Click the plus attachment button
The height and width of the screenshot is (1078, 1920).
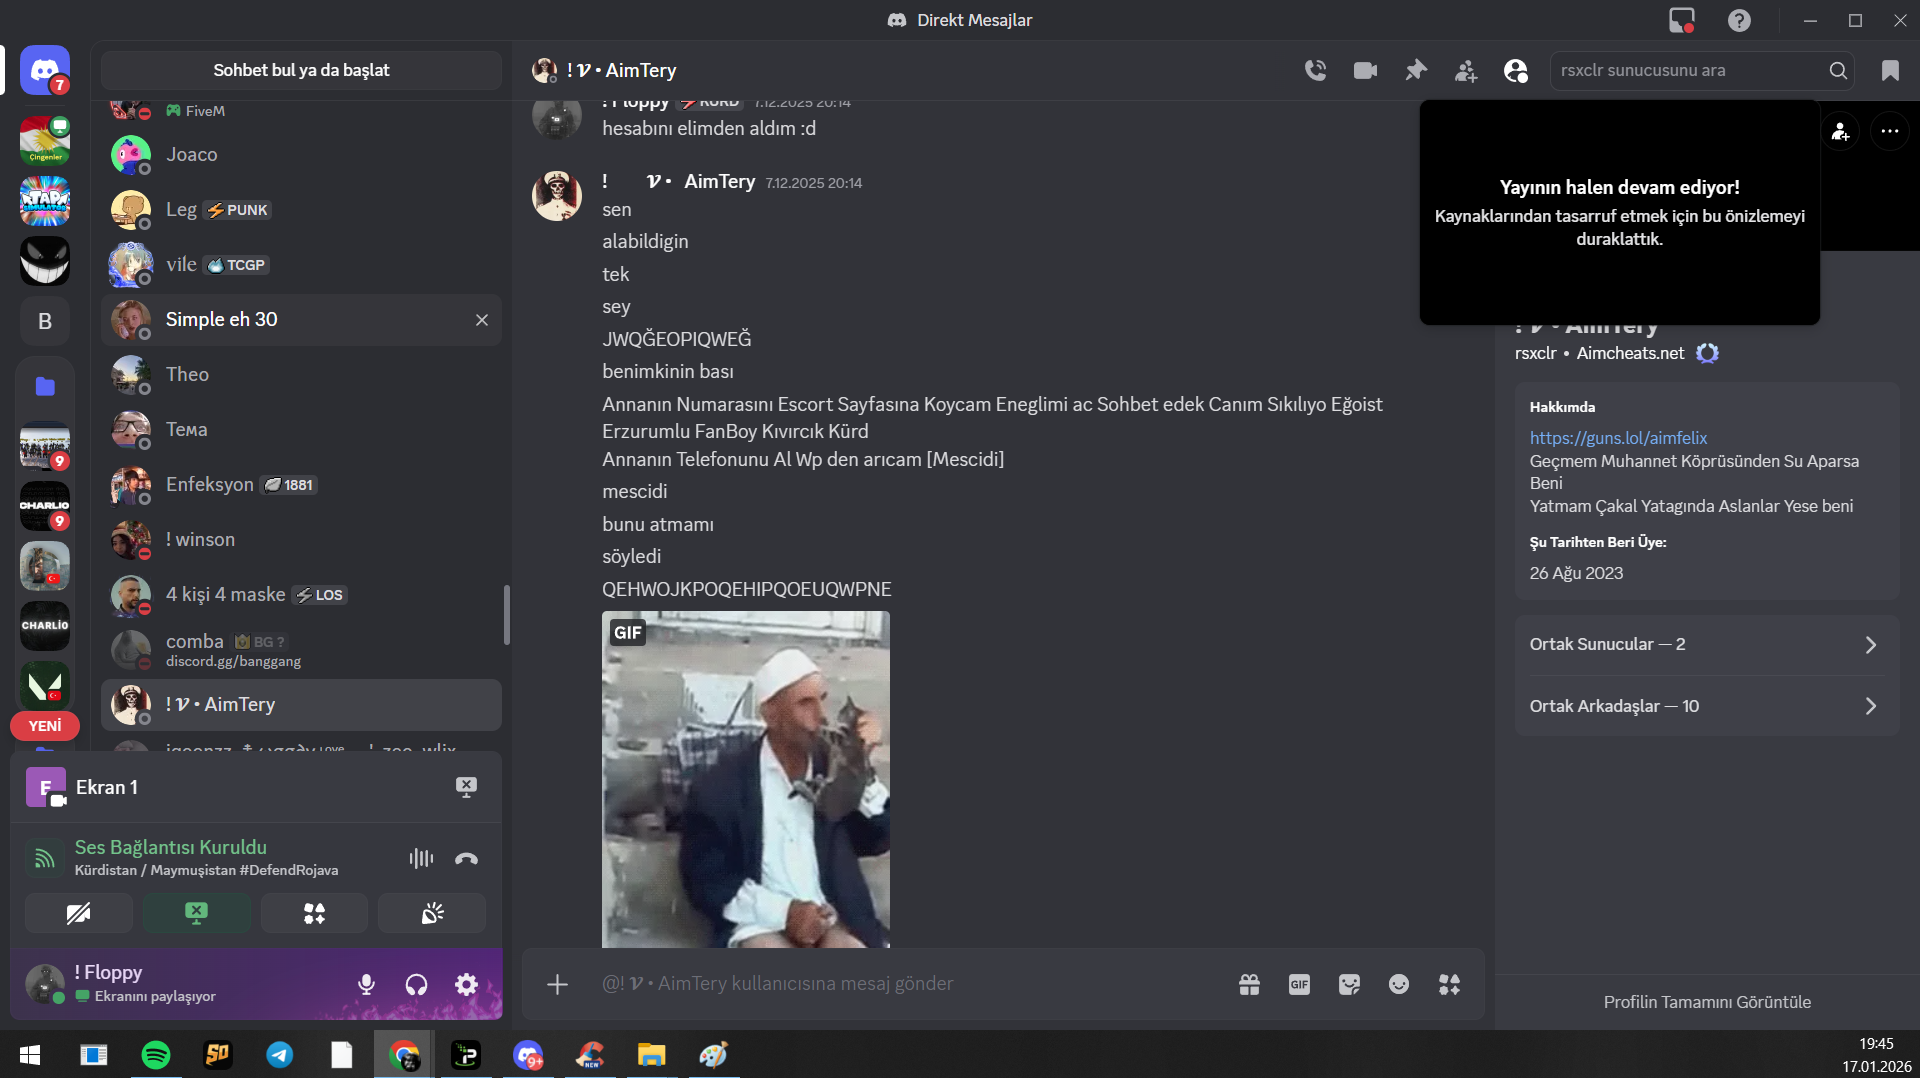click(557, 984)
